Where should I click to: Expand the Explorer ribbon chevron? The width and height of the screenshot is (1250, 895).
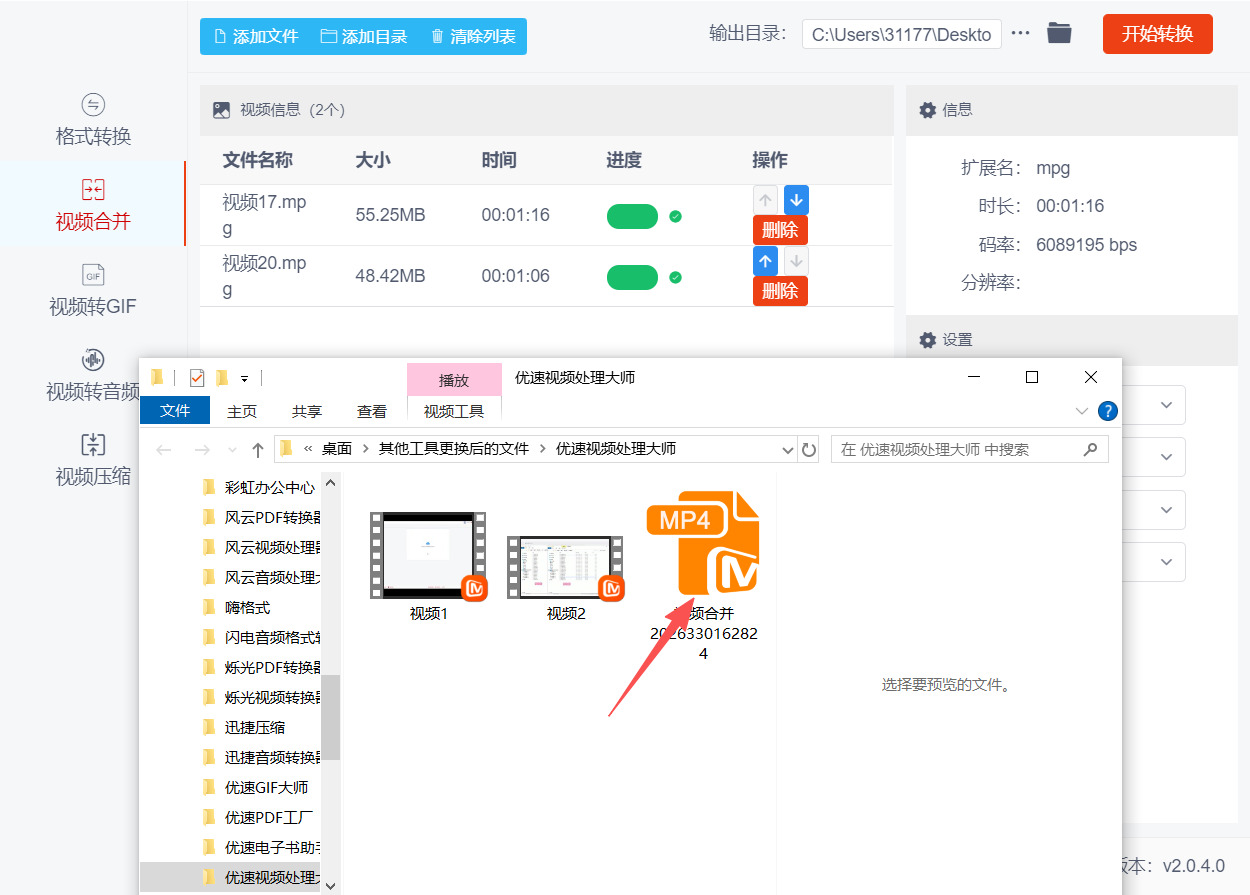[x=1082, y=411]
